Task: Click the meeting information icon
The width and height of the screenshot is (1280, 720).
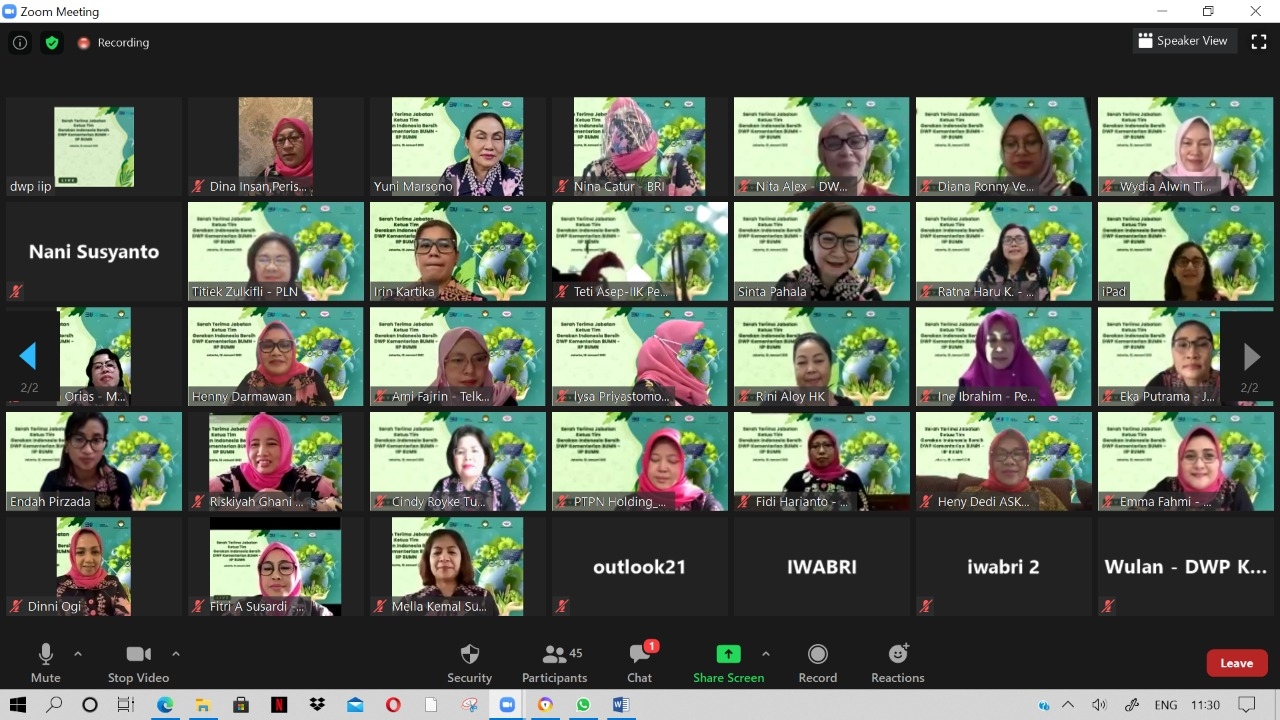Action: pyautogui.click(x=19, y=43)
